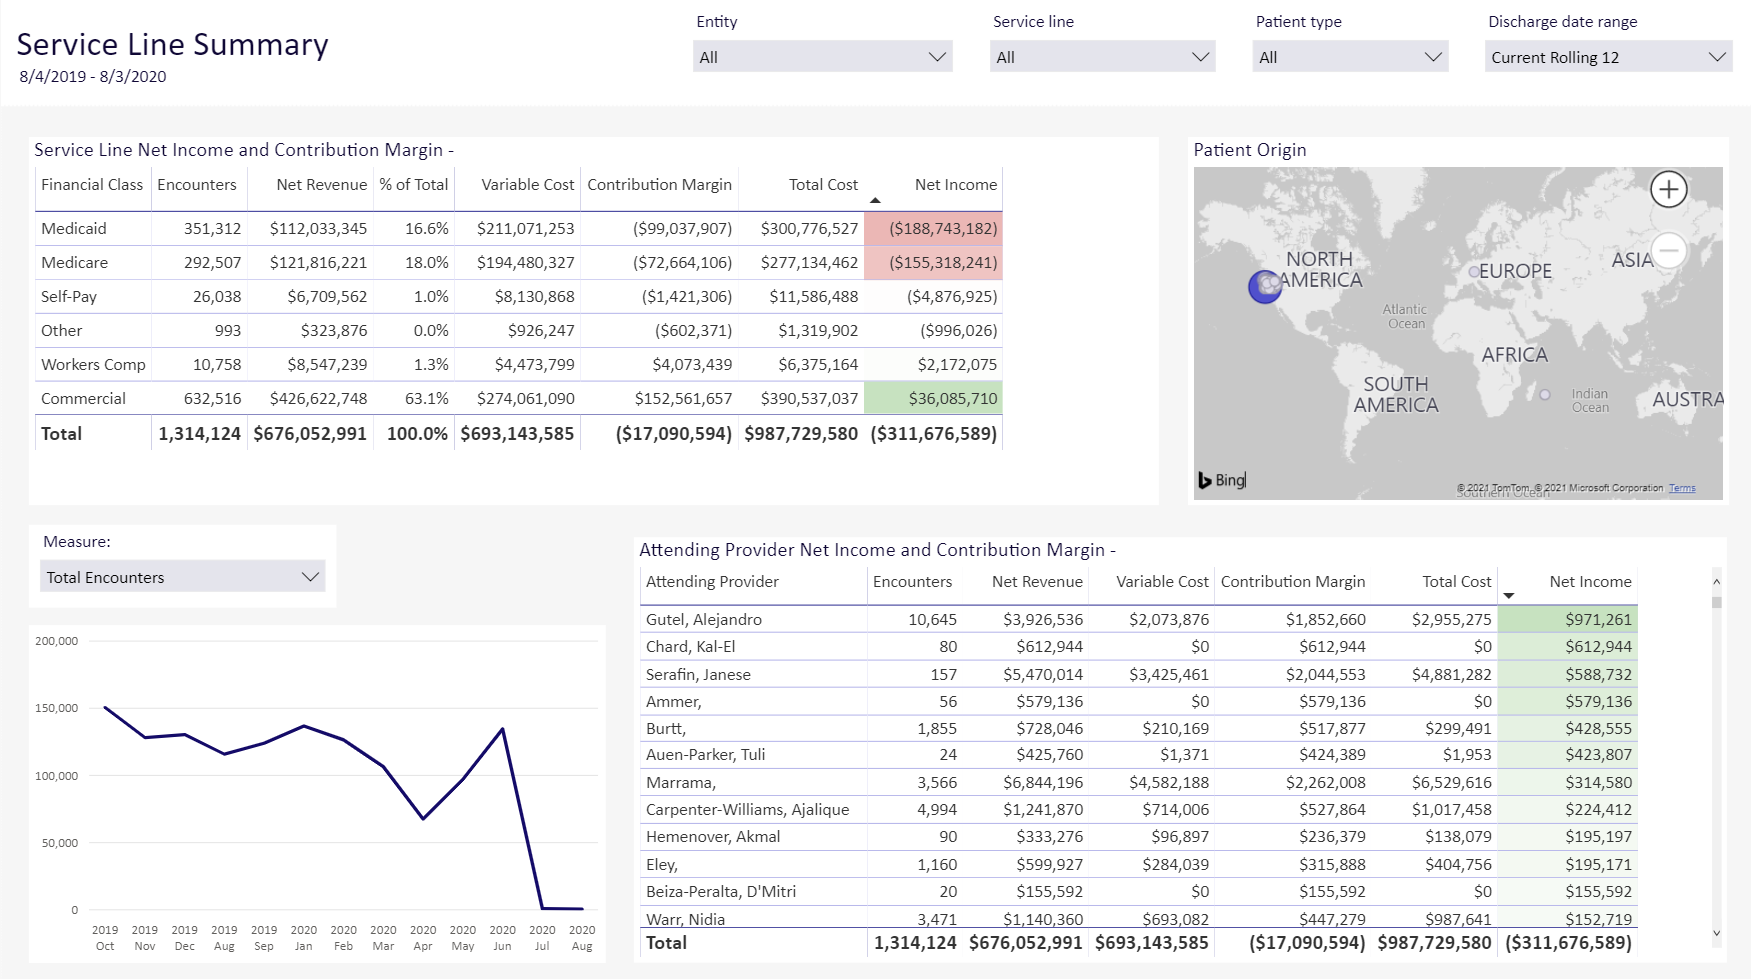Open the Terms link on the map

click(1681, 488)
